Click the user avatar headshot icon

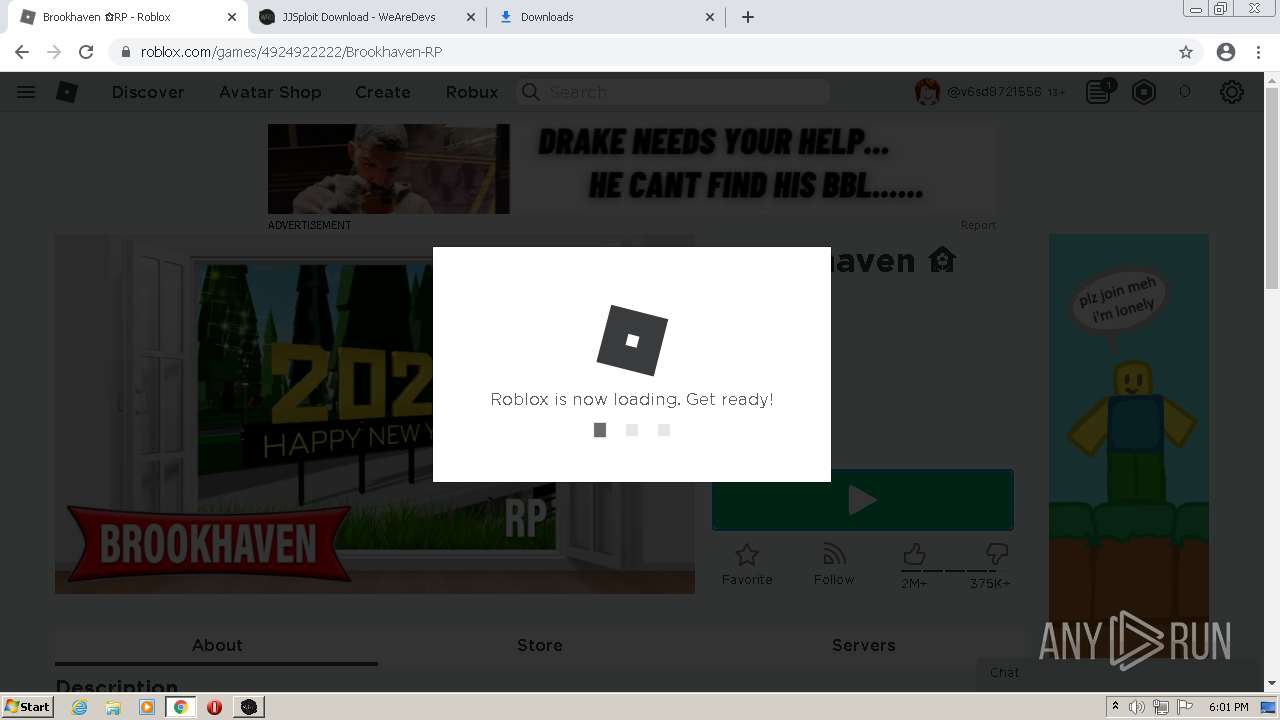[x=928, y=92]
